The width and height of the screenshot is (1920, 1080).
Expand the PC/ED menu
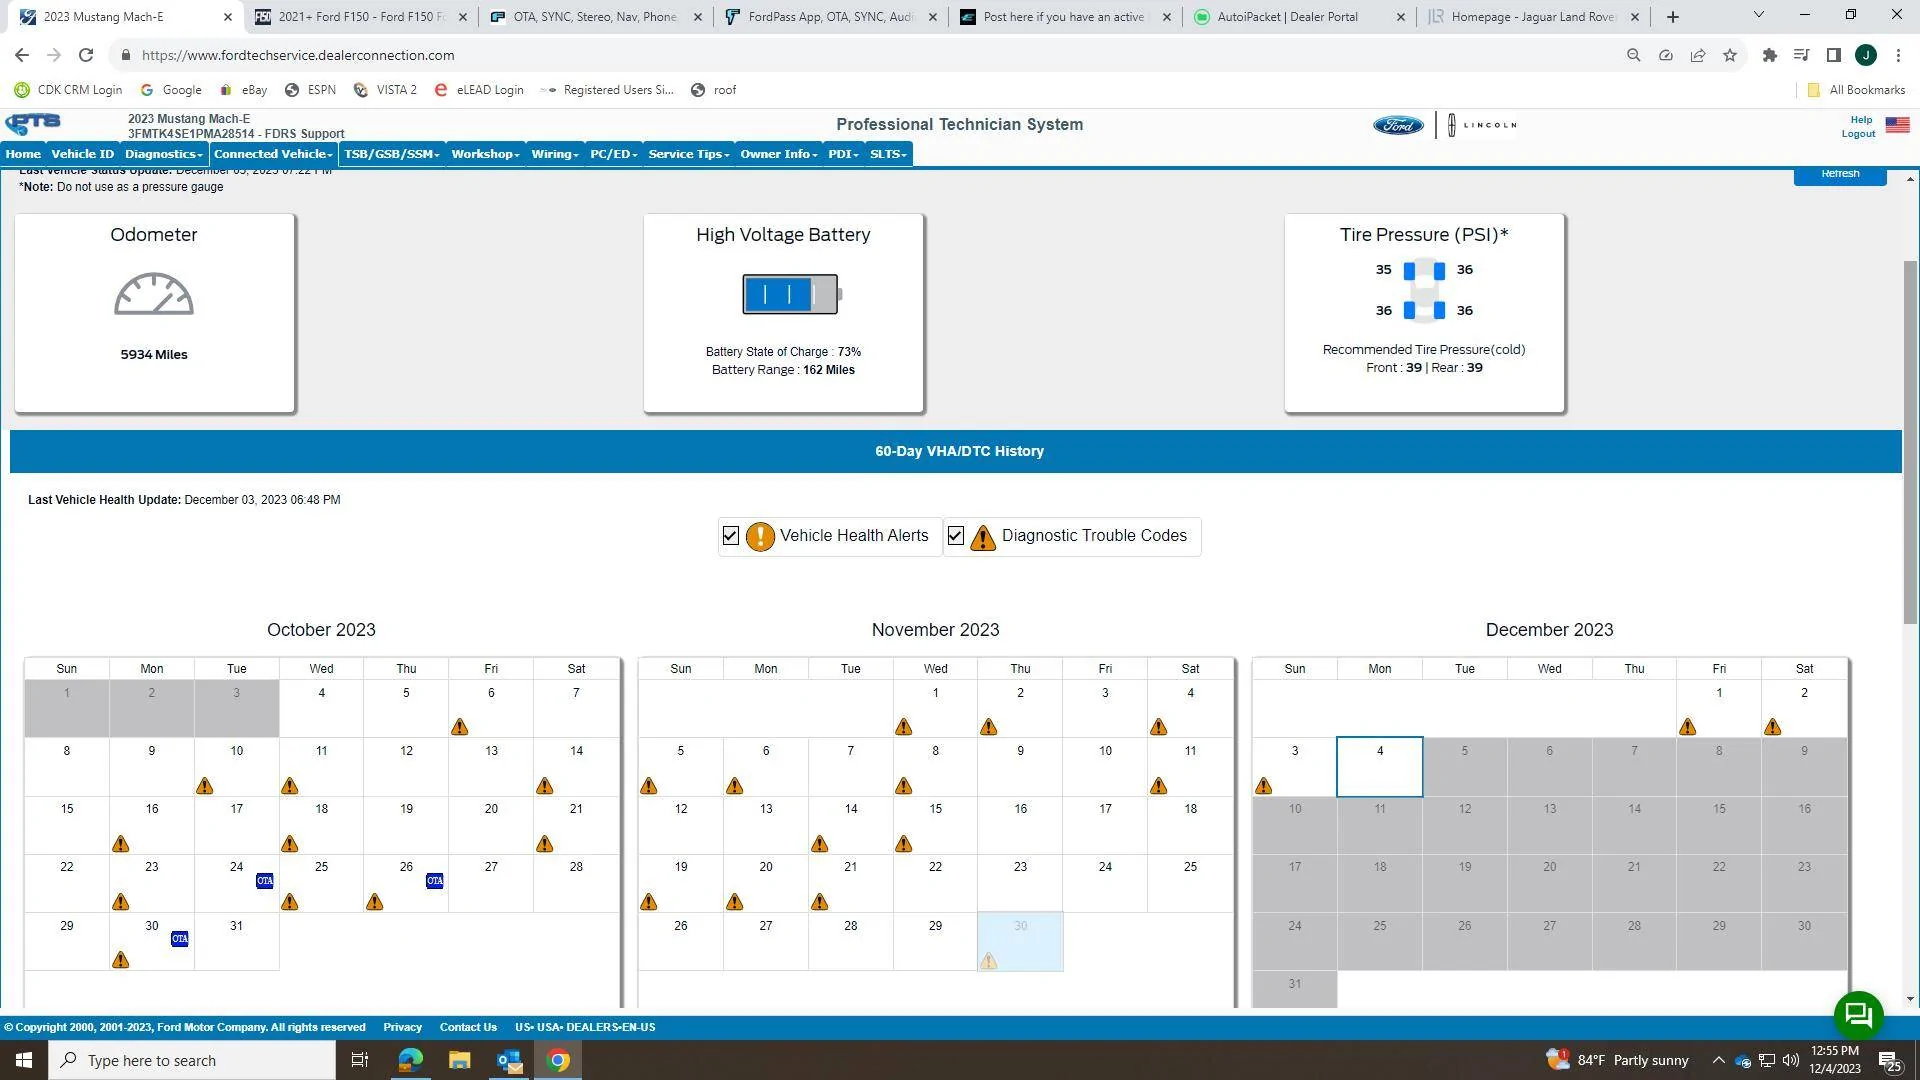click(613, 154)
